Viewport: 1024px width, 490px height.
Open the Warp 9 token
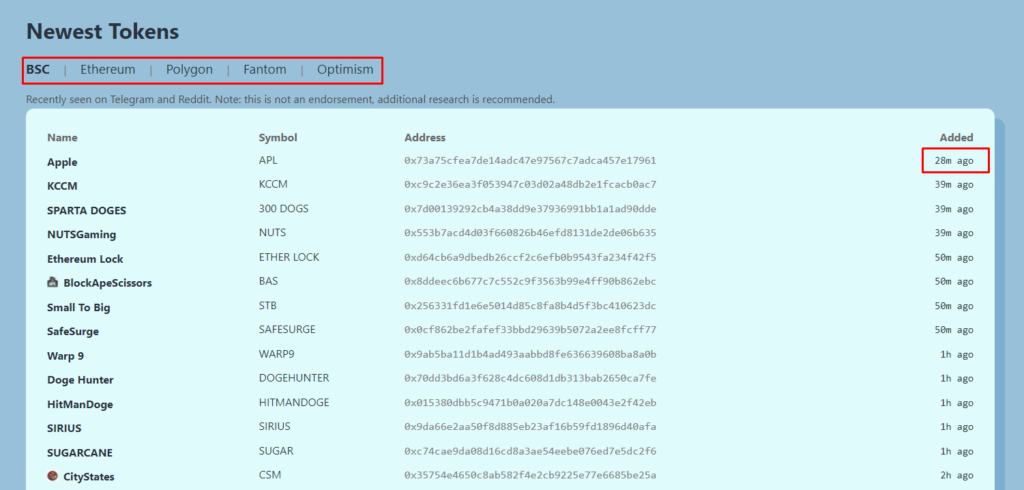click(x=65, y=356)
